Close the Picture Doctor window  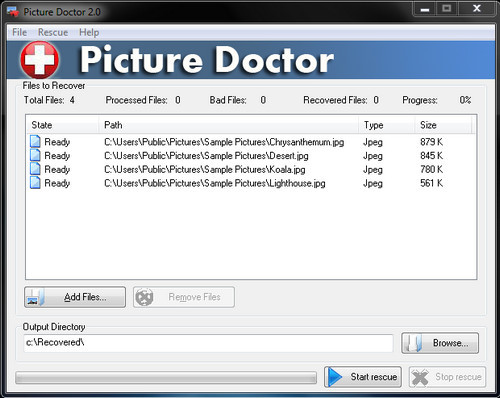pyautogui.click(x=477, y=9)
